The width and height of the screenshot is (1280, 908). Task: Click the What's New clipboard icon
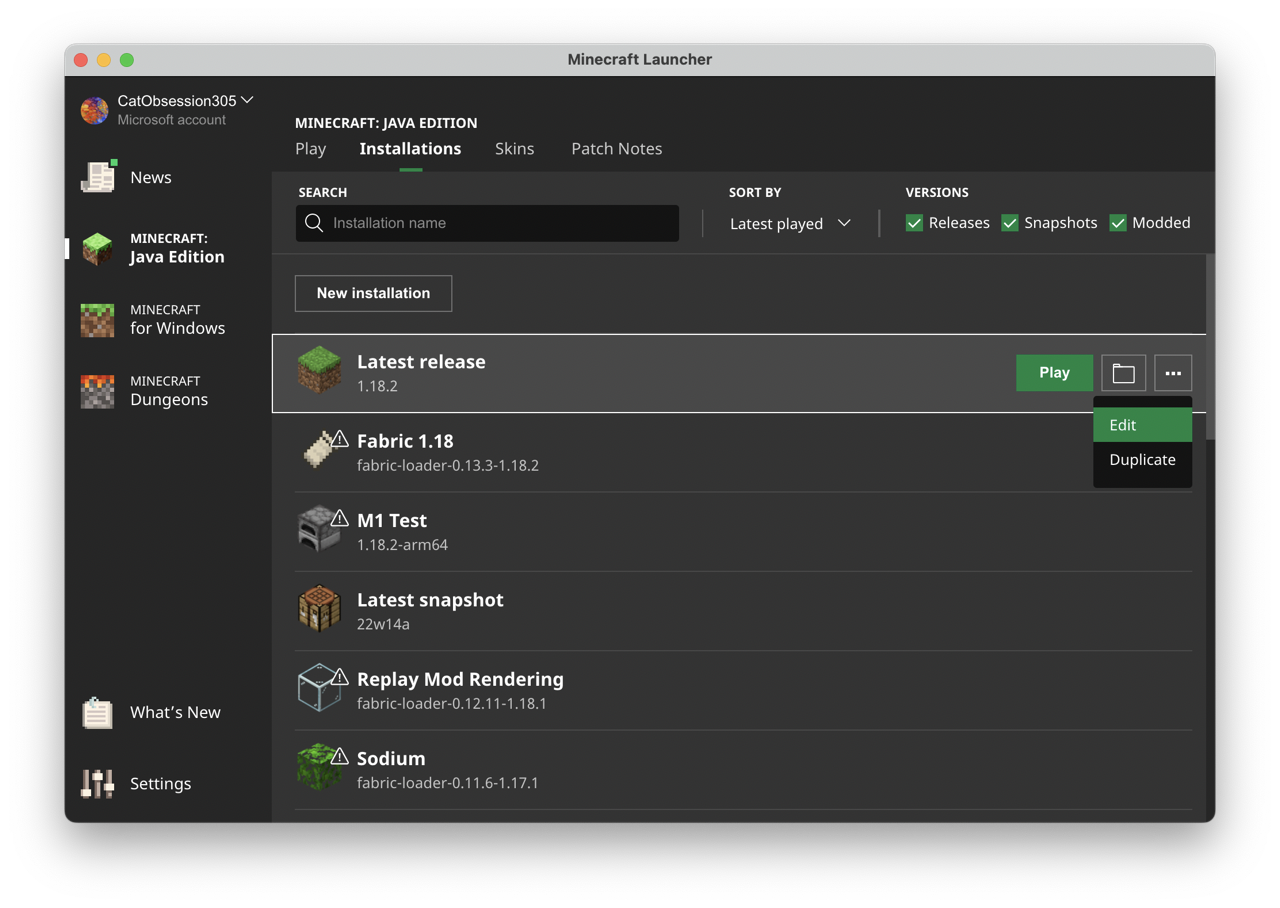tap(96, 712)
